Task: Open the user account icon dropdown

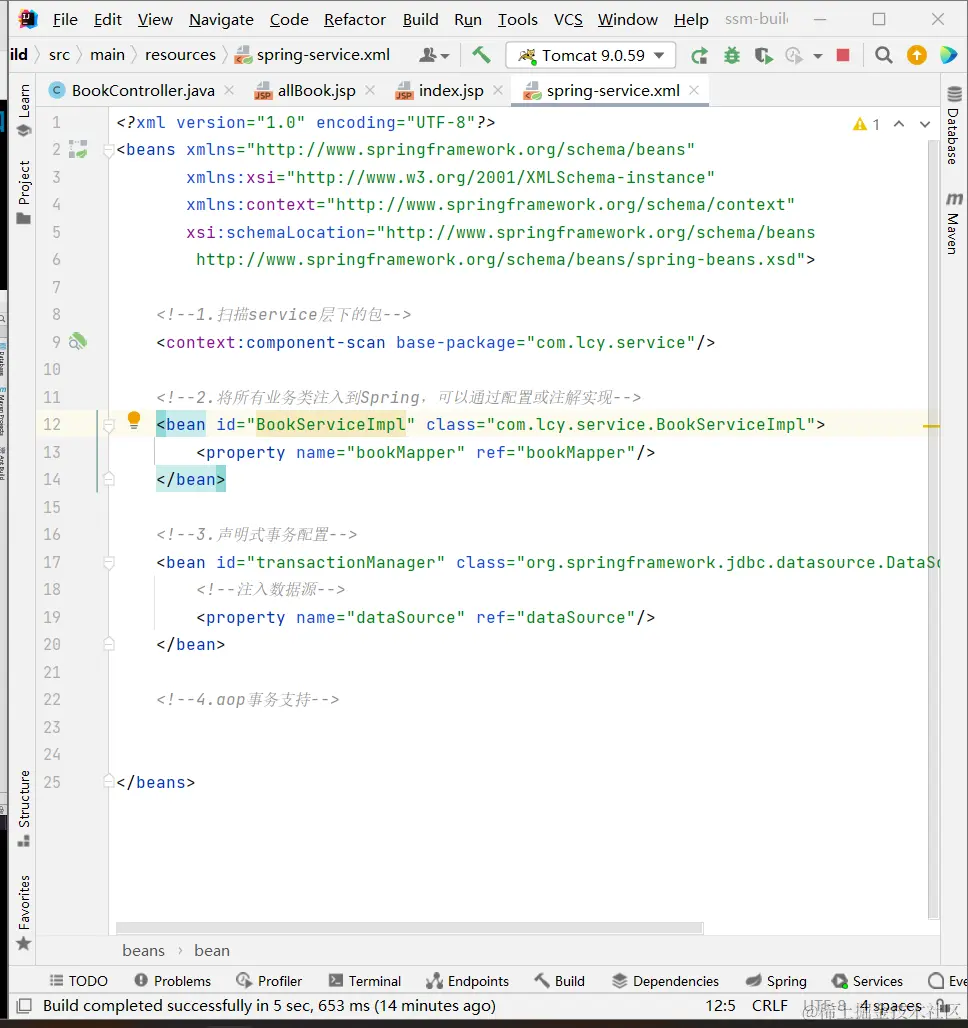Action: 434,56
